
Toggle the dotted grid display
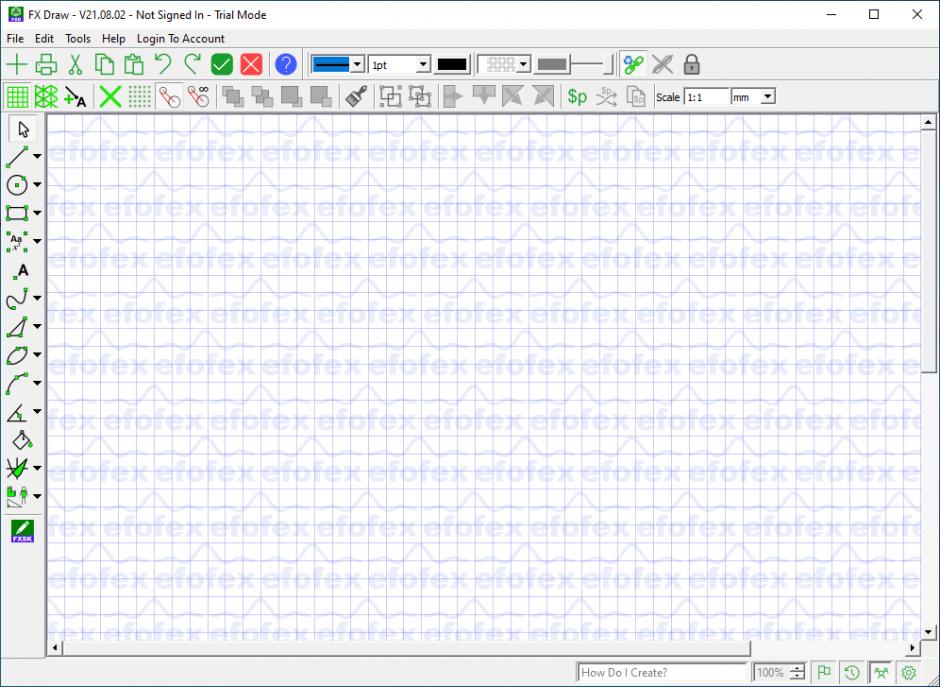click(140, 96)
